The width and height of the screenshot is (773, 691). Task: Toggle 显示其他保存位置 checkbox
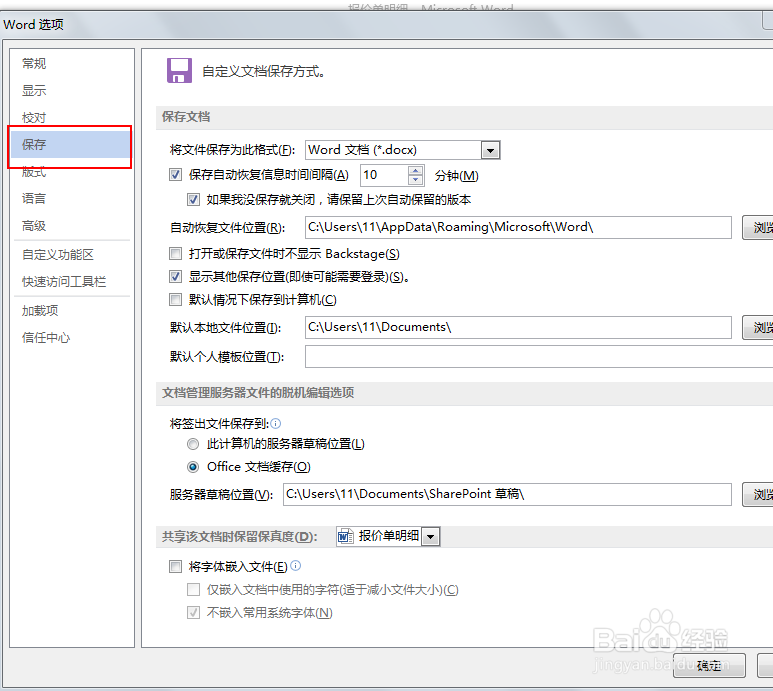175,276
